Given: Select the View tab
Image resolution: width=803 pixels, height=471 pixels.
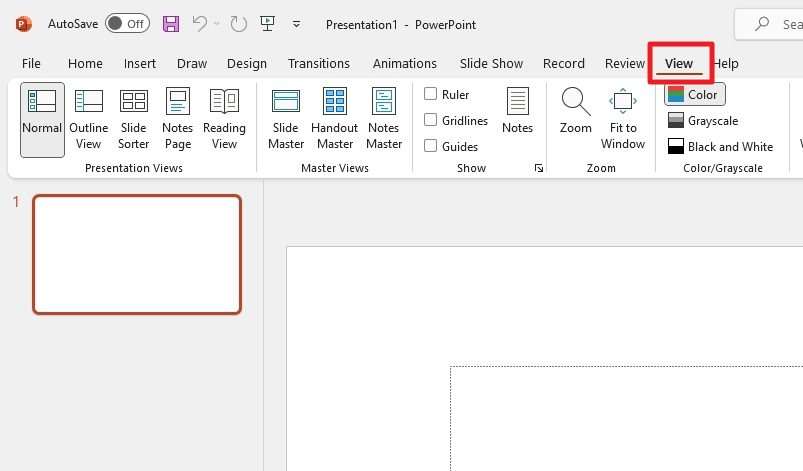Looking at the screenshot, I should click(679, 63).
